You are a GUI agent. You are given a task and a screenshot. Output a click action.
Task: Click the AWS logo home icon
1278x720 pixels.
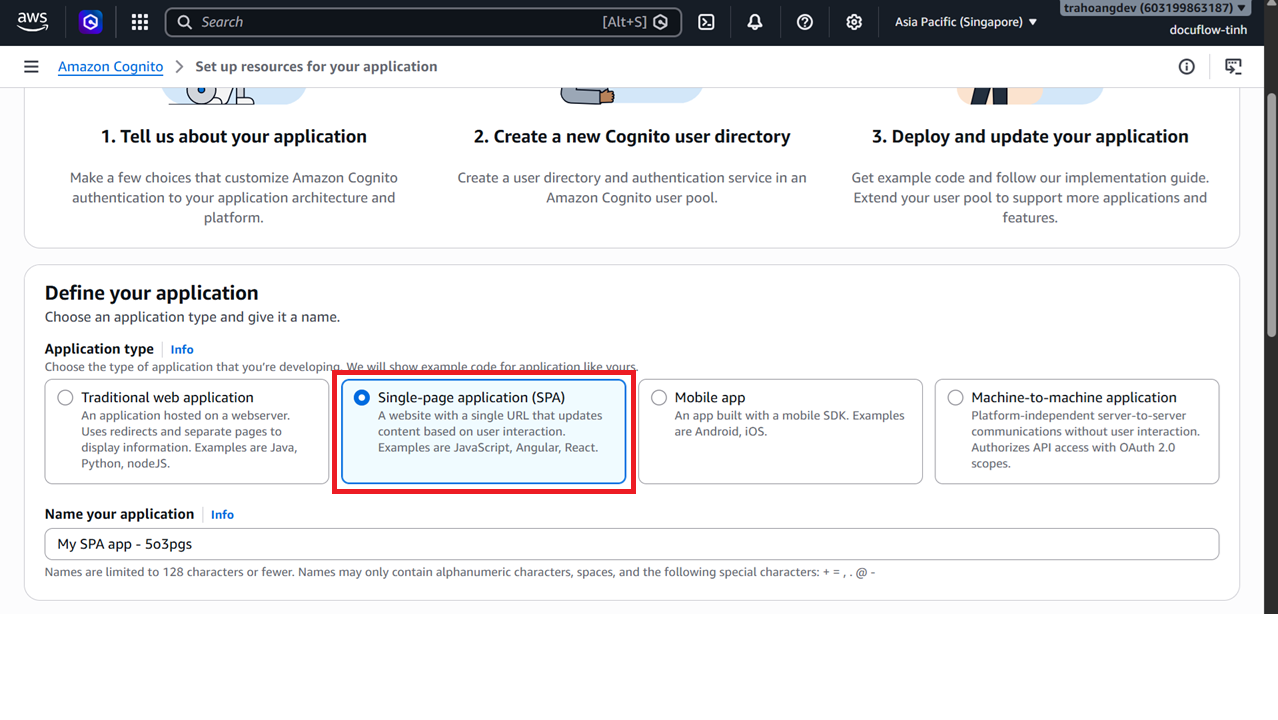click(x=32, y=22)
